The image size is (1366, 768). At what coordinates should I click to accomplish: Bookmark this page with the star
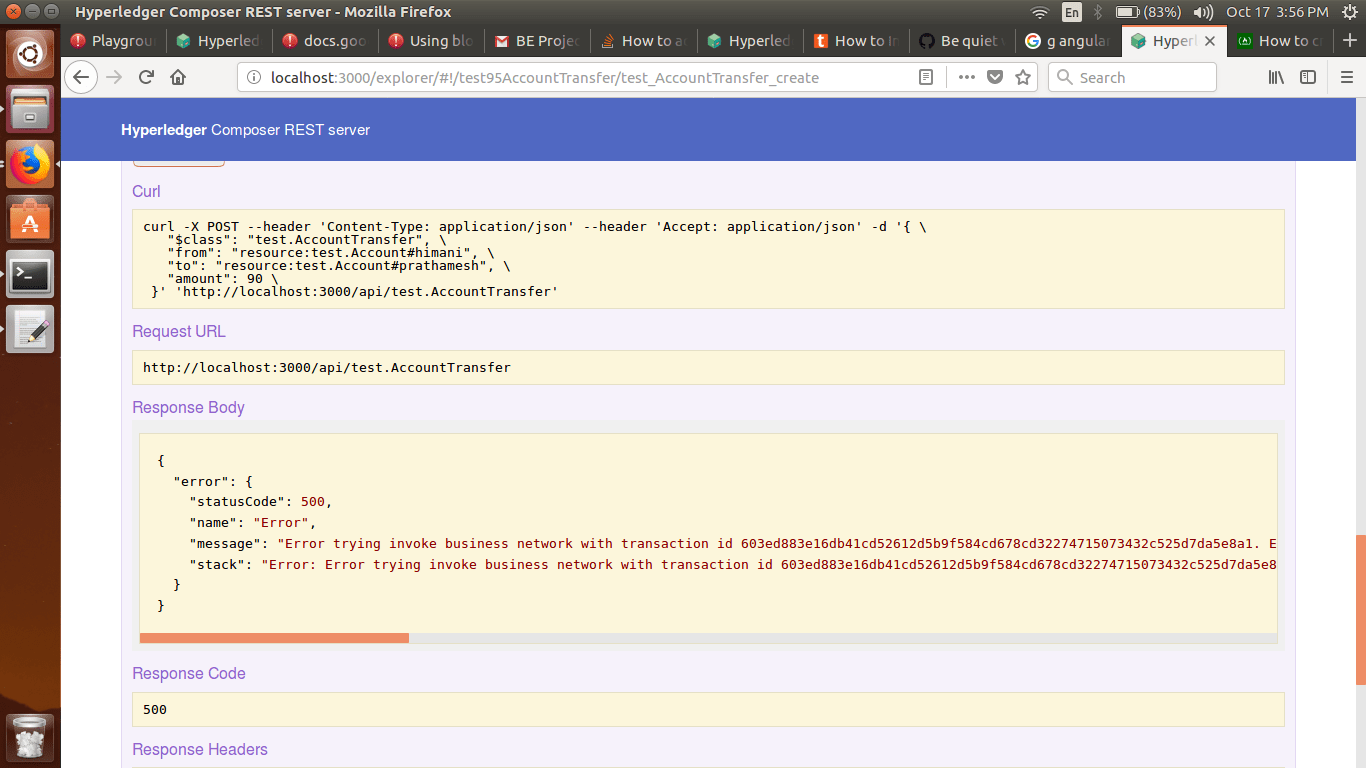point(1022,77)
